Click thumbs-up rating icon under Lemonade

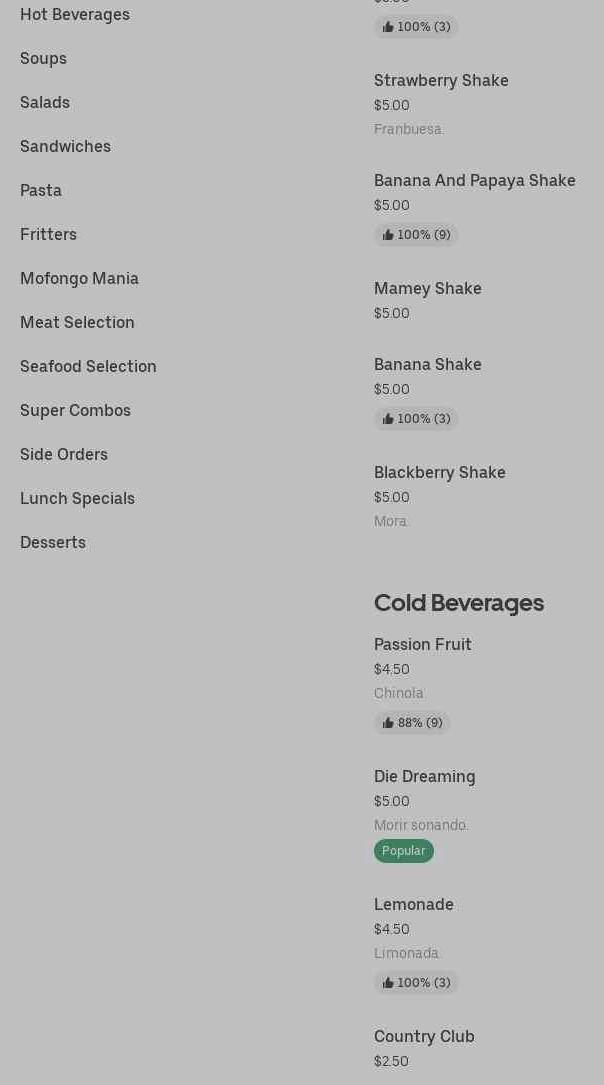(x=388, y=983)
